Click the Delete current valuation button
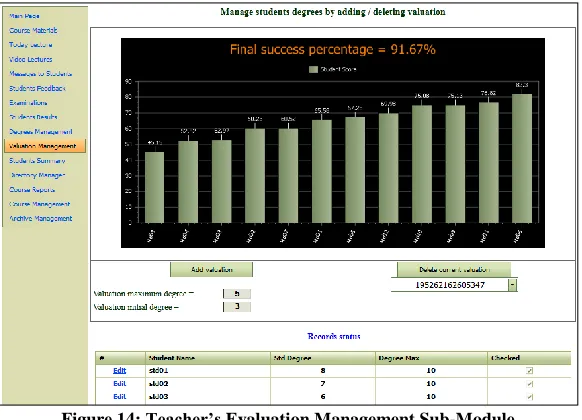 (x=454, y=270)
